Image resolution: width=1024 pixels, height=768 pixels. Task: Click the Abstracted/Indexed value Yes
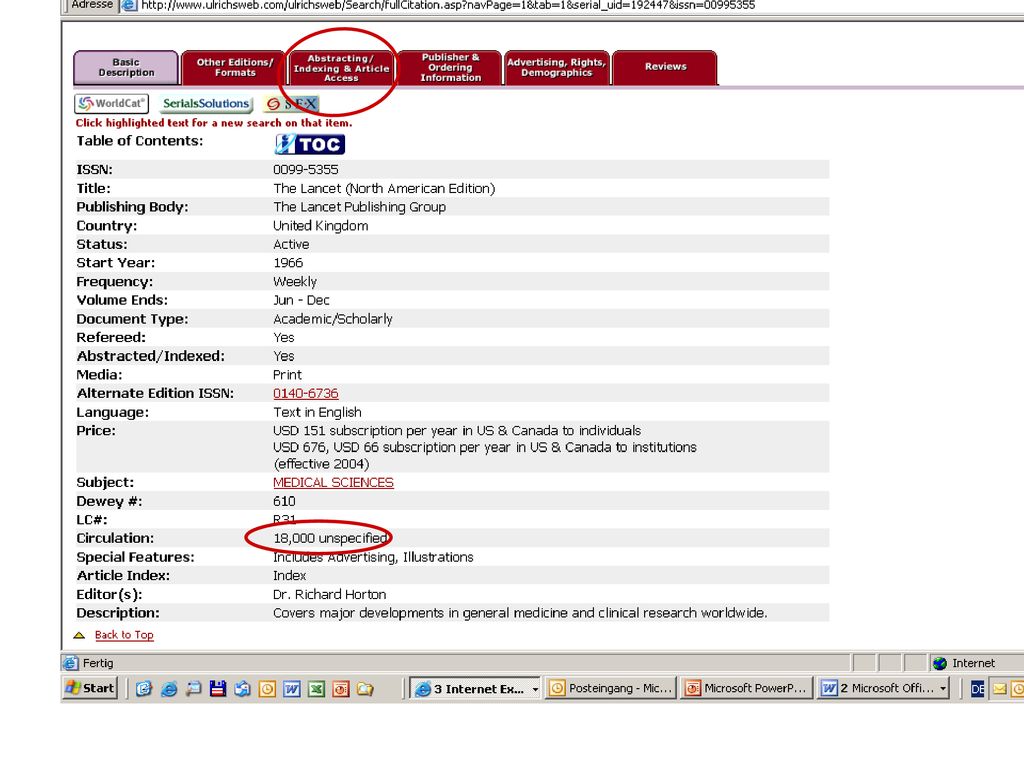click(x=283, y=356)
